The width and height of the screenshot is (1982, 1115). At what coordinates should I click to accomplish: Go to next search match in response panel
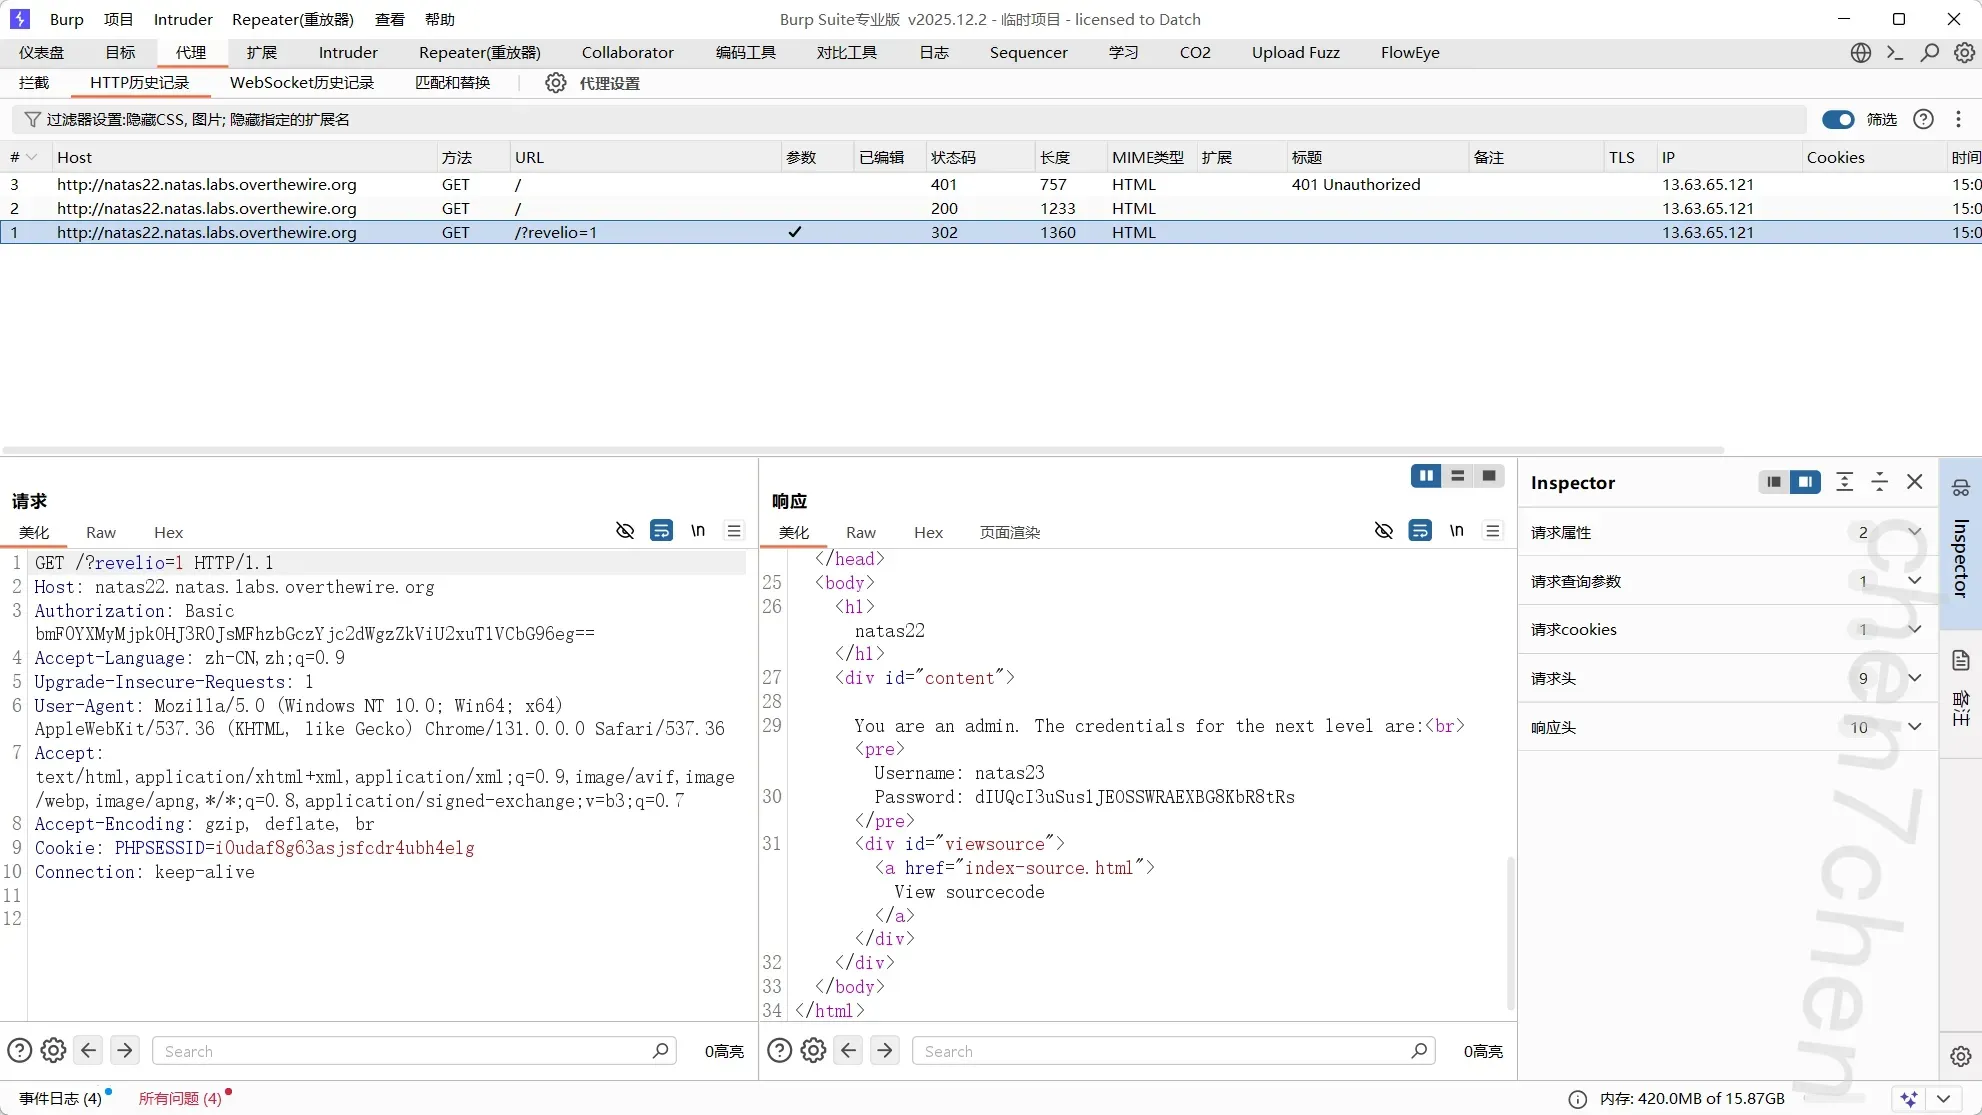pos(885,1051)
